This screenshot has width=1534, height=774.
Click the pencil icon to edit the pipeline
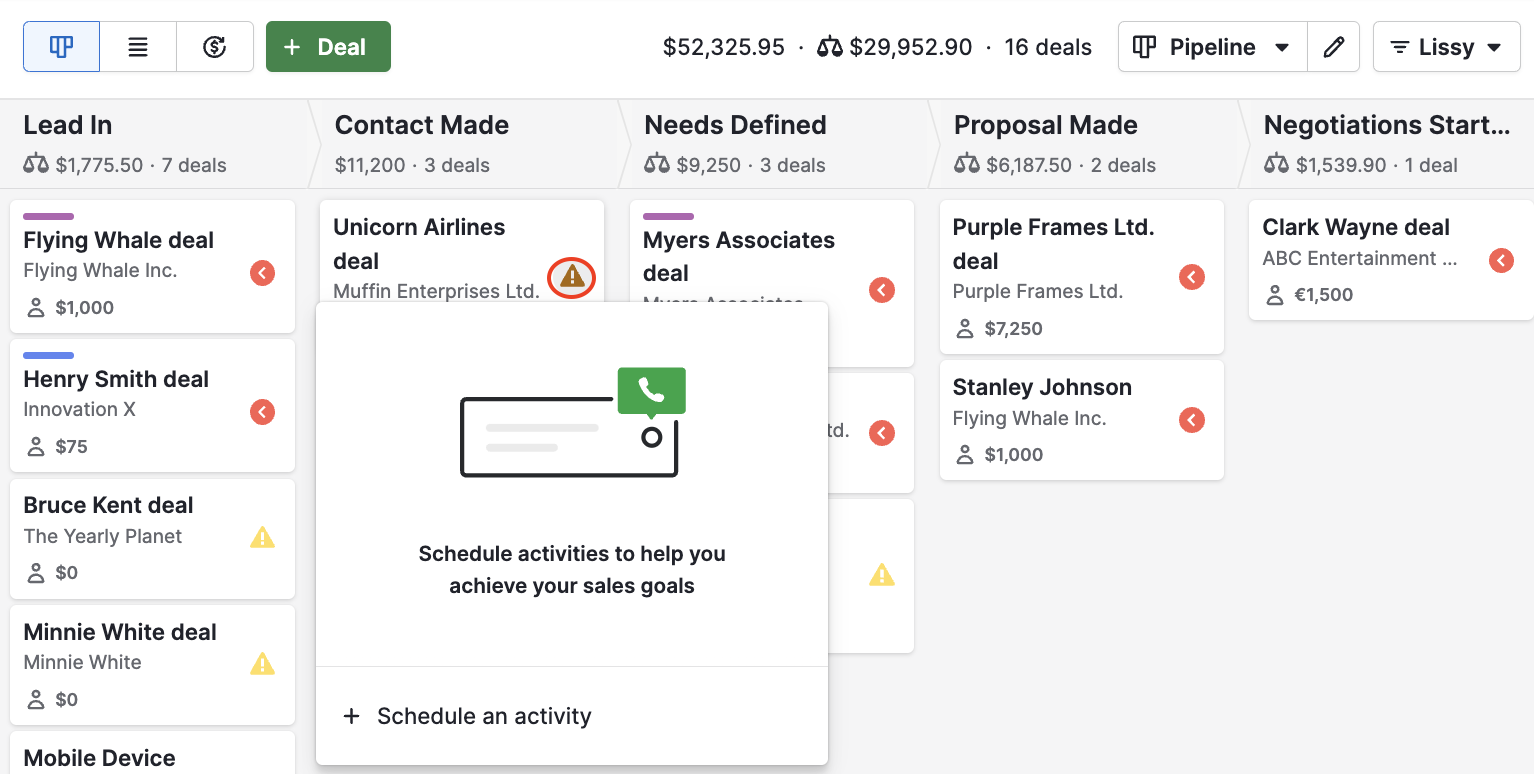pos(1334,46)
